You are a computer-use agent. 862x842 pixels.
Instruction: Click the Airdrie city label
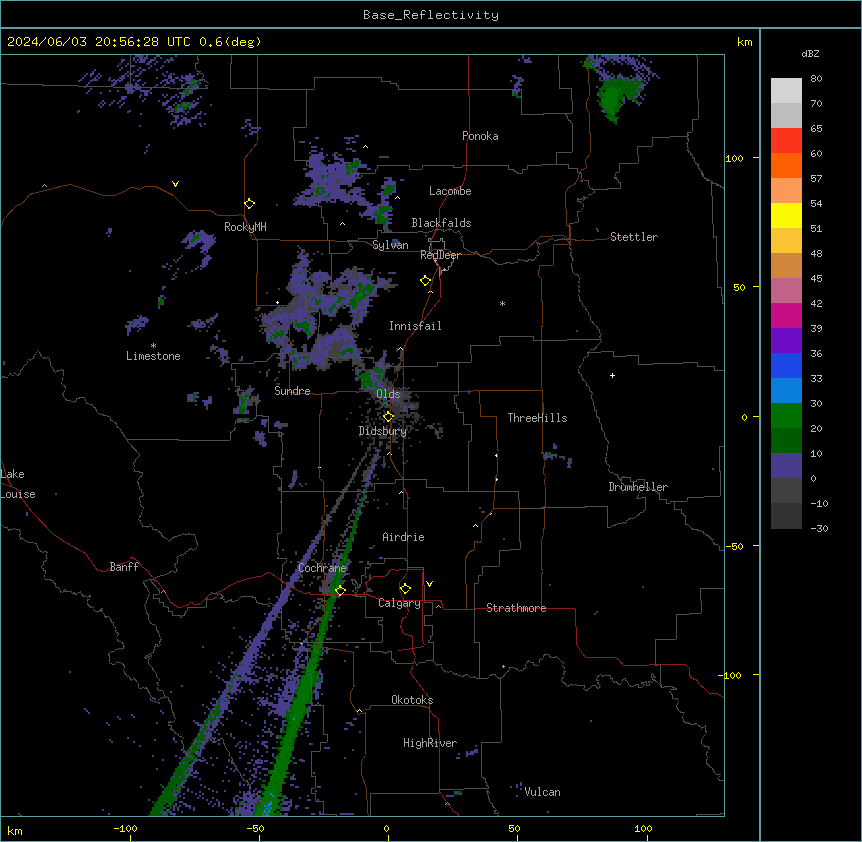tap(403, 537)
